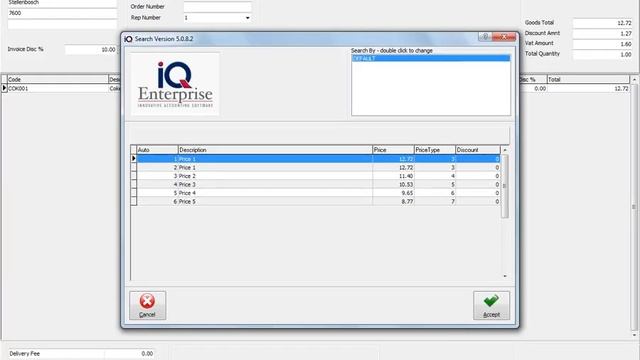Click the price grid vertical scrollbar thumb
The image size is (640, 360).
pyautogui.click(x=505, y=186)
